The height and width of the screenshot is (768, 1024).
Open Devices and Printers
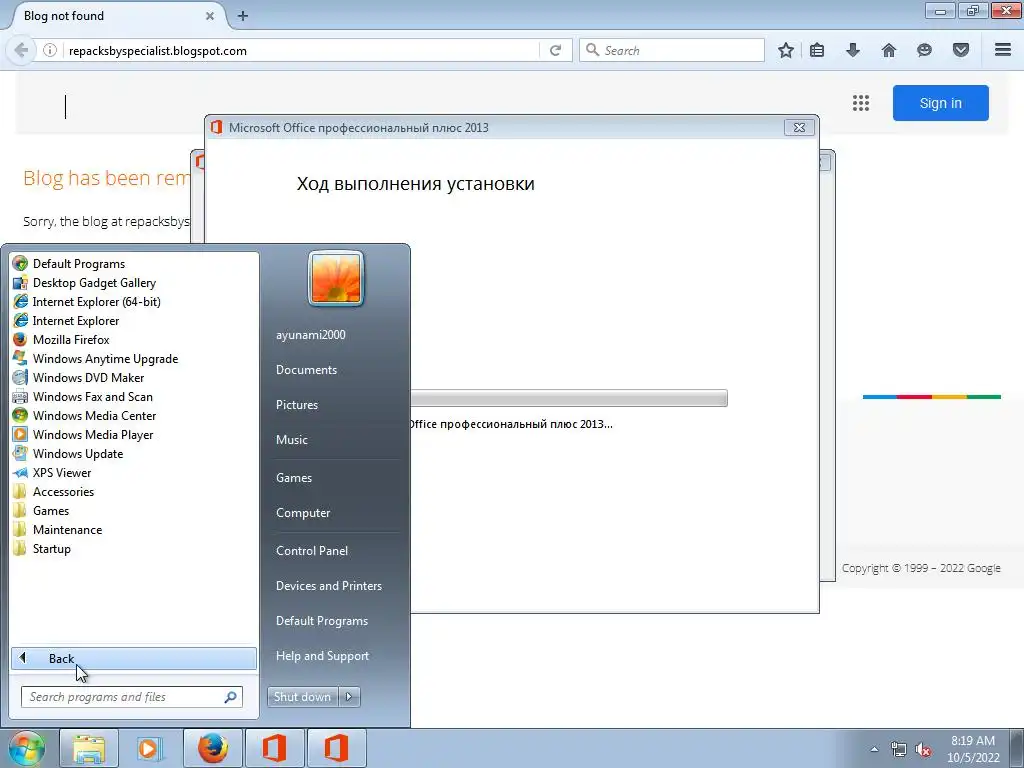tap(328, 586)
